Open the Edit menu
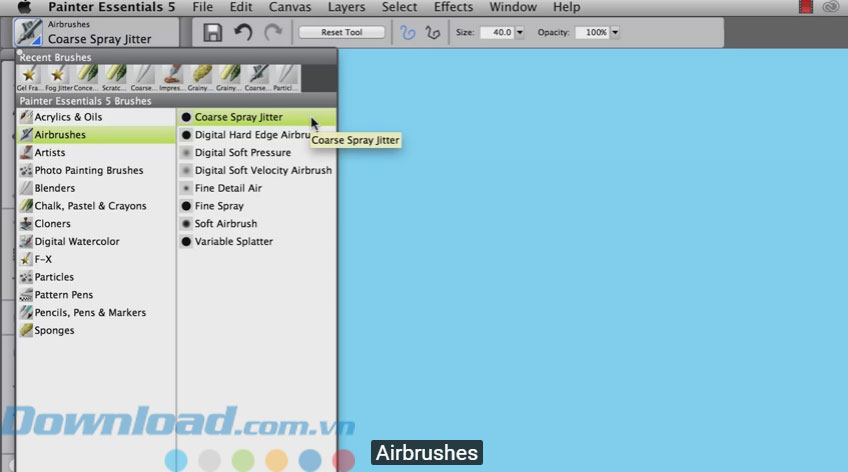Viewport: 848px width, 472px height. point(241,7)
